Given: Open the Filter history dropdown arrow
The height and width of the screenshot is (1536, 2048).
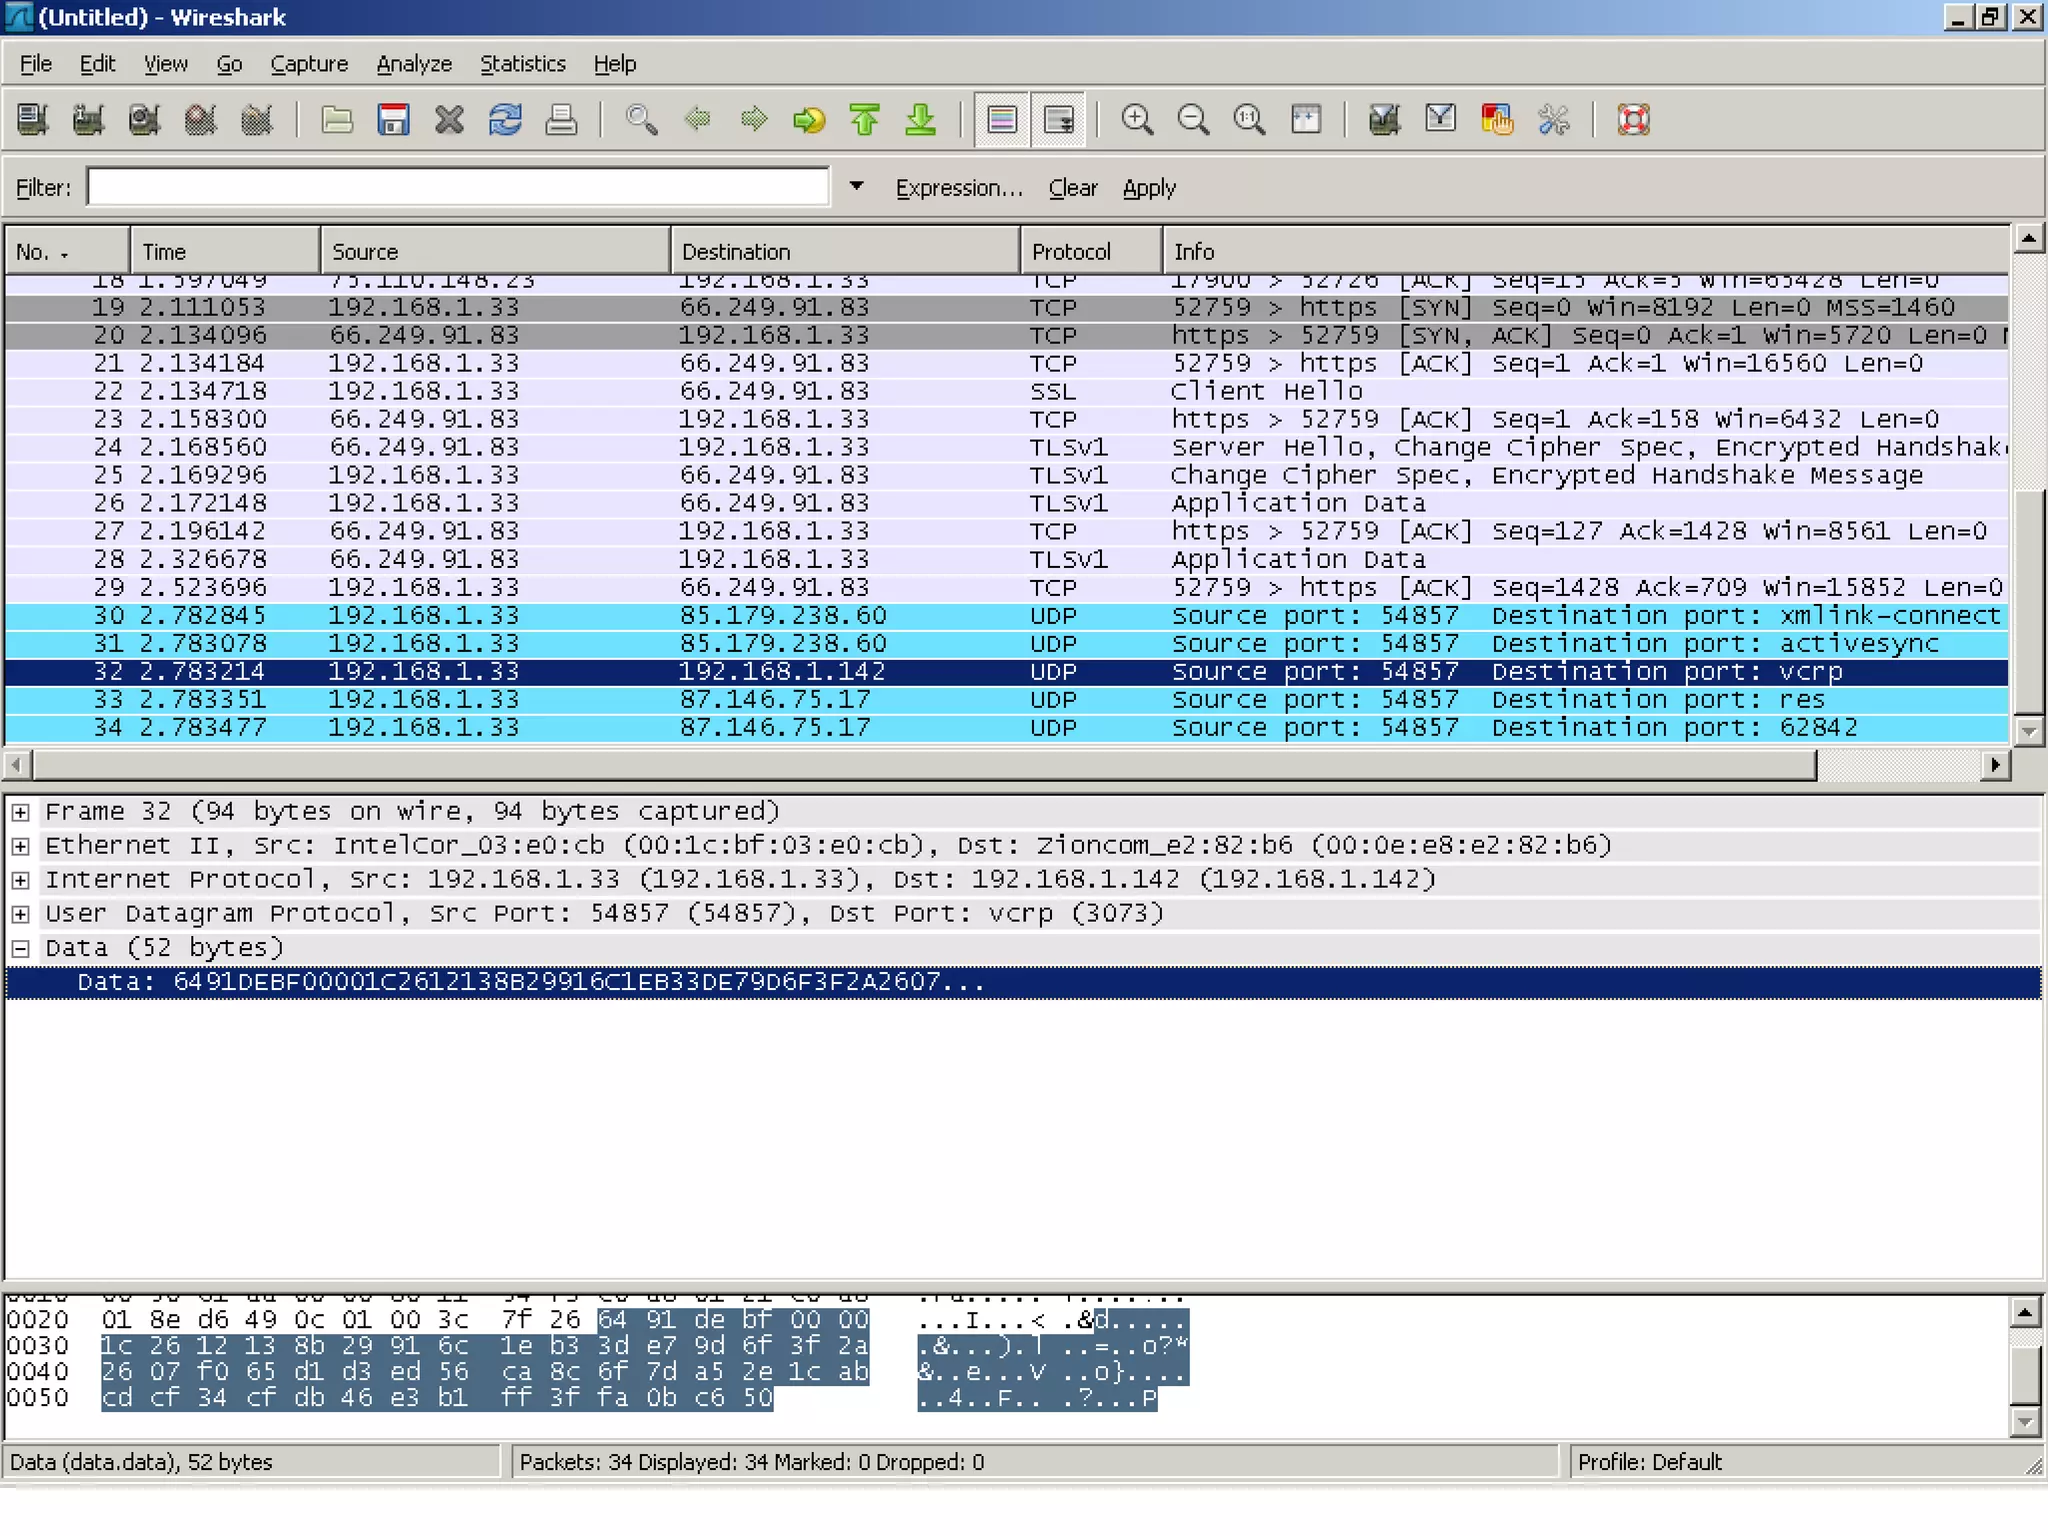Looking at the screenshot, I should tap(856, 186).
